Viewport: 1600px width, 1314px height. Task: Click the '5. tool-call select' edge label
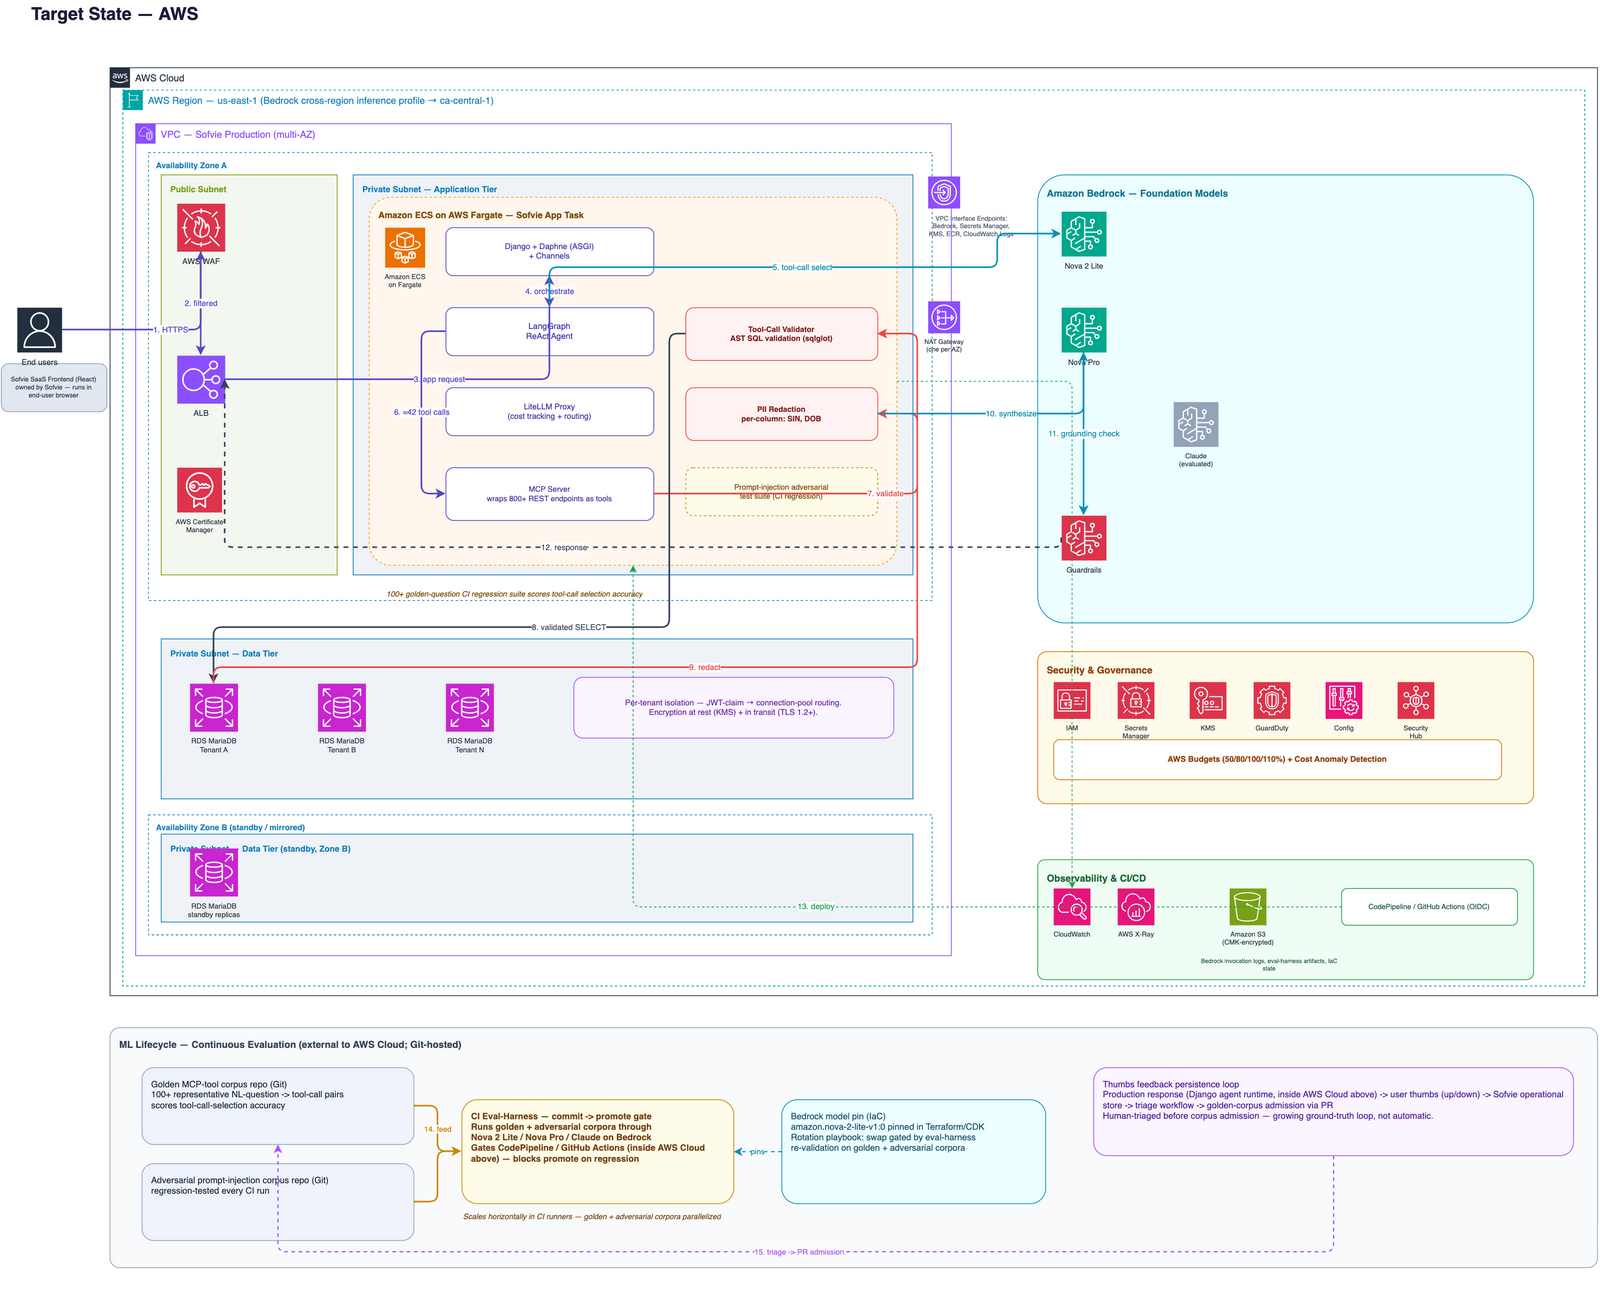click(802, 267)
